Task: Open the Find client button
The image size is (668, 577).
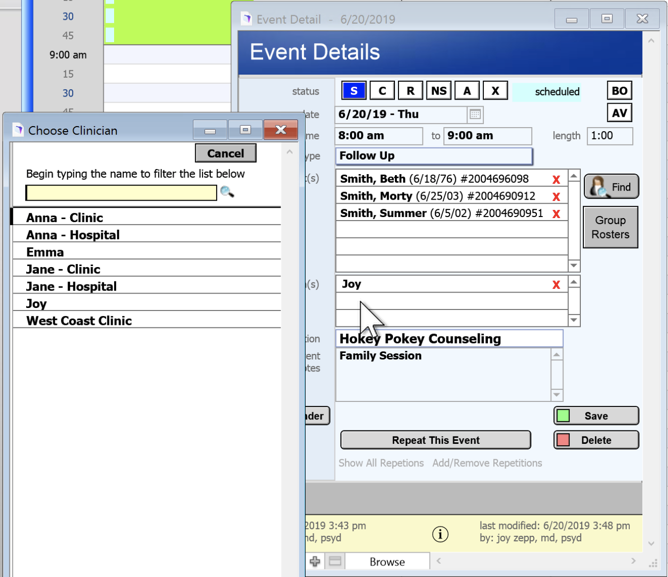Action: tap(610, 187)
